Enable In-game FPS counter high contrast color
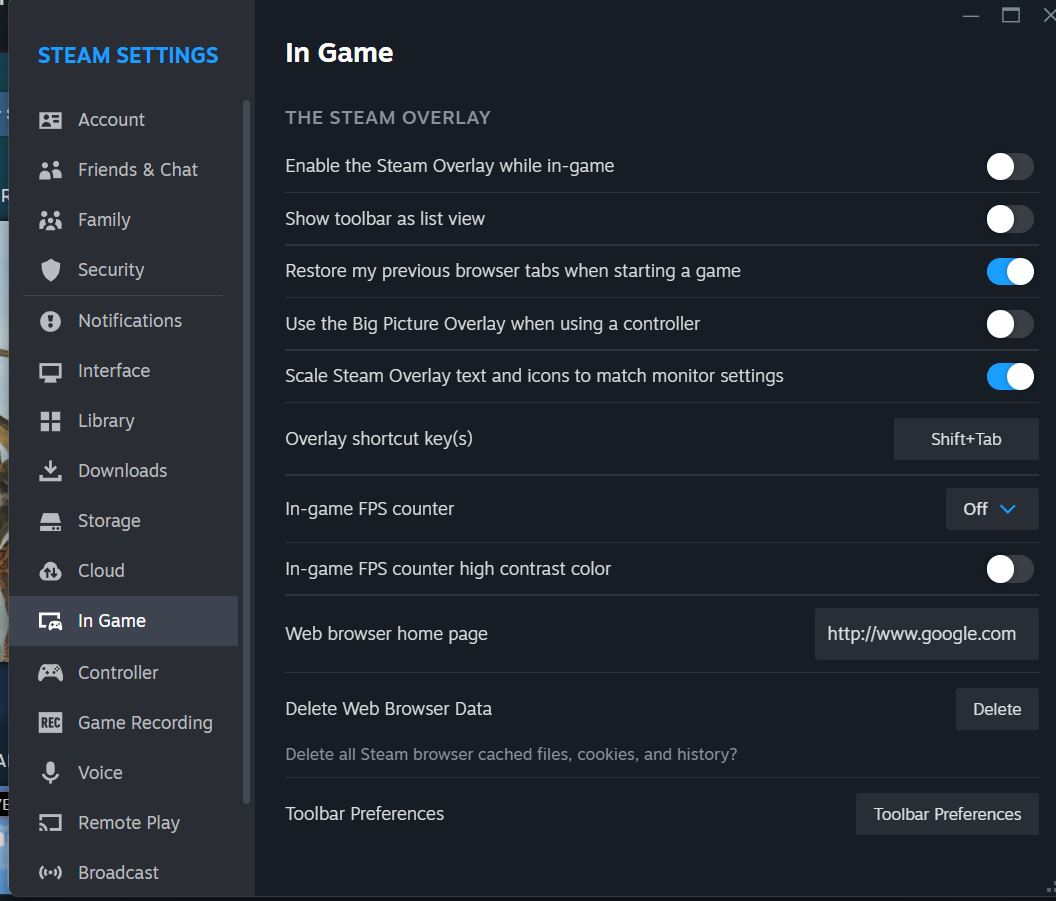1056x901 pixels. [x=1009, y=568]
